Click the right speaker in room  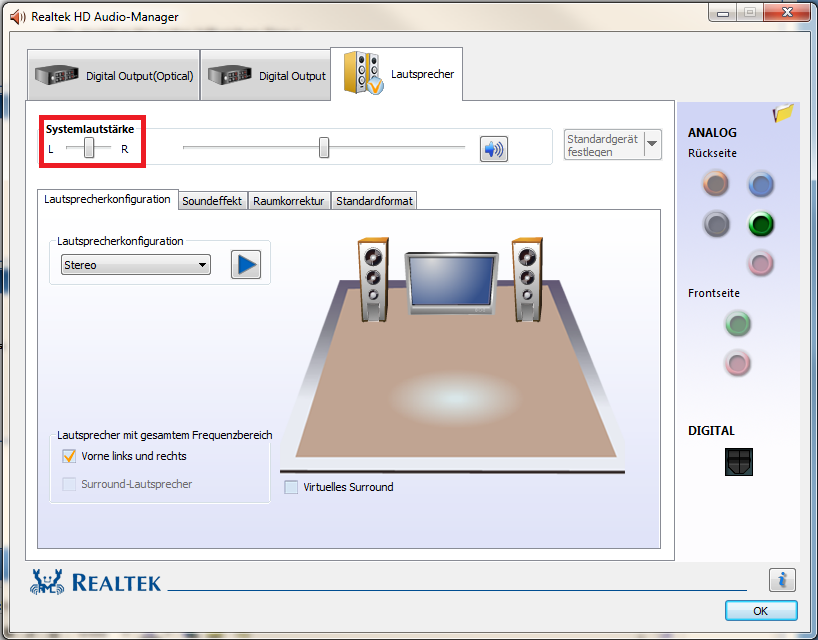527,279
